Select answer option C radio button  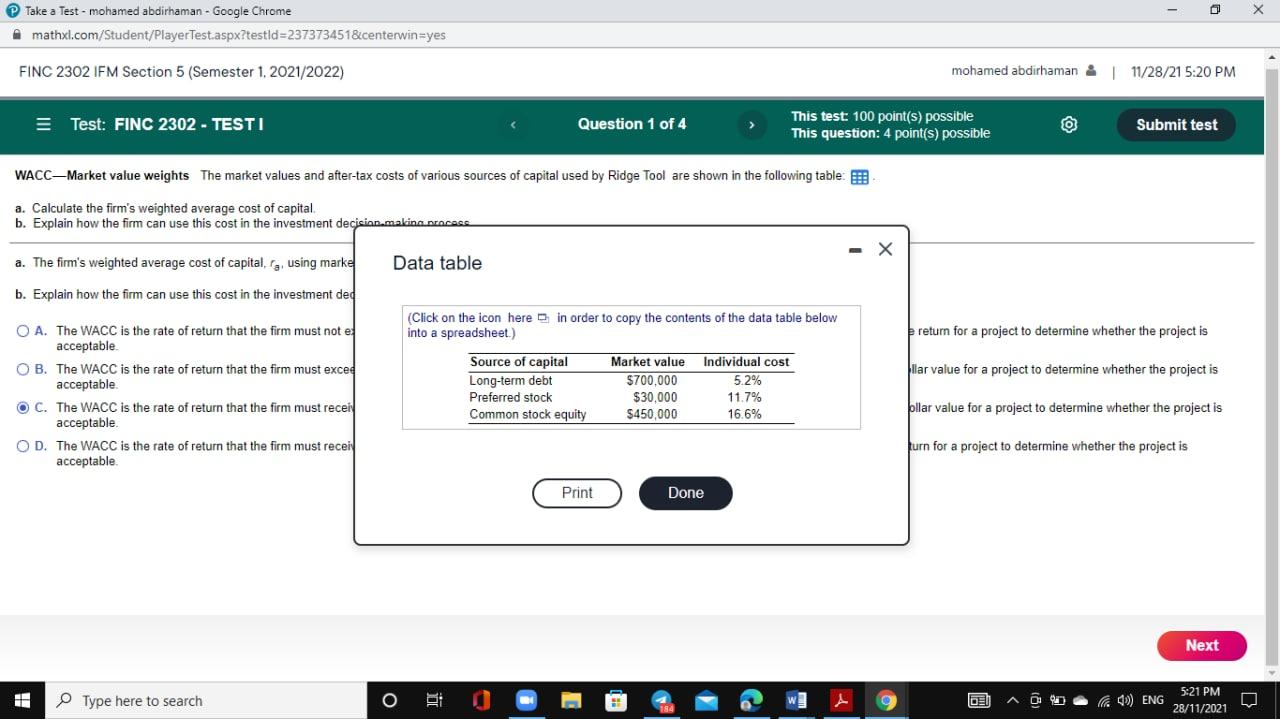[23, 408]
